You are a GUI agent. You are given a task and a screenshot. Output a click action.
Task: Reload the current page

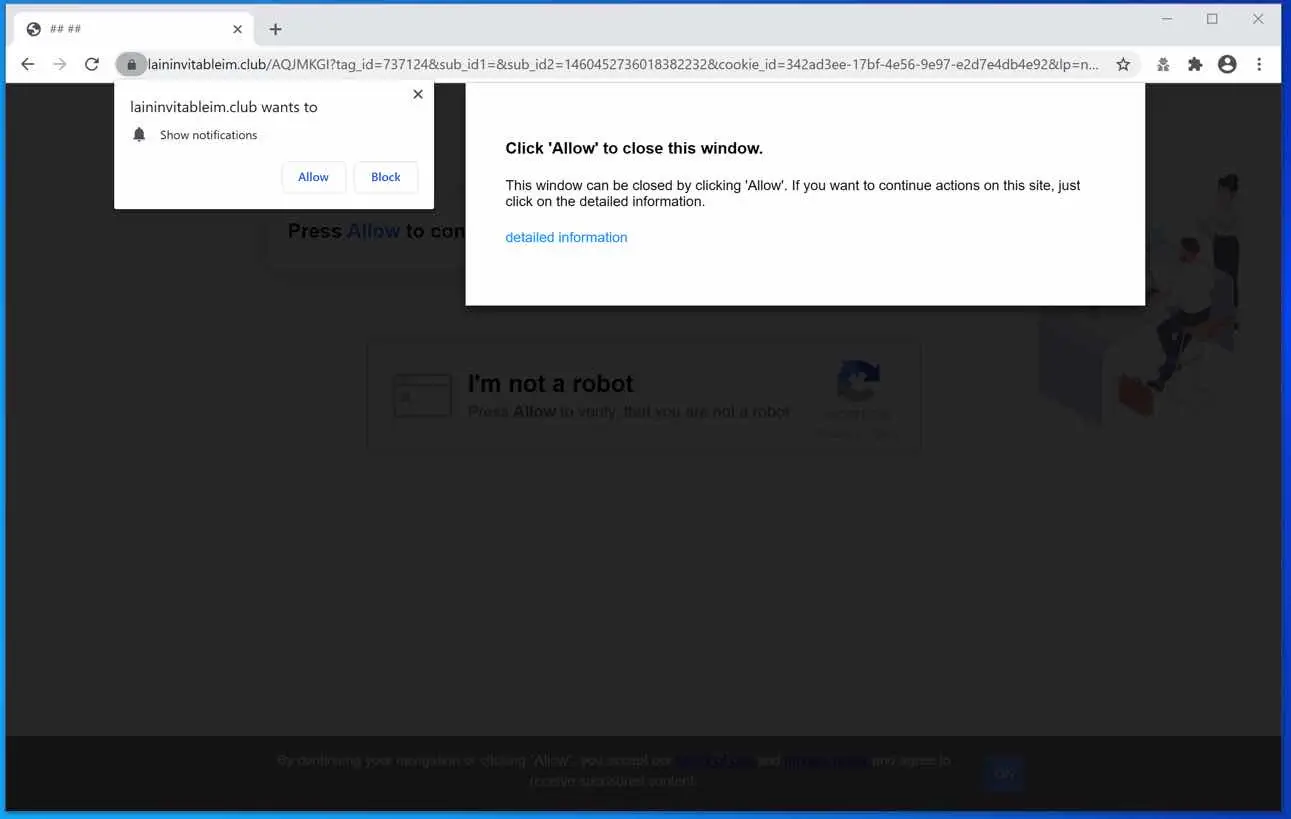pyautogui.click(x=92, y=64)
